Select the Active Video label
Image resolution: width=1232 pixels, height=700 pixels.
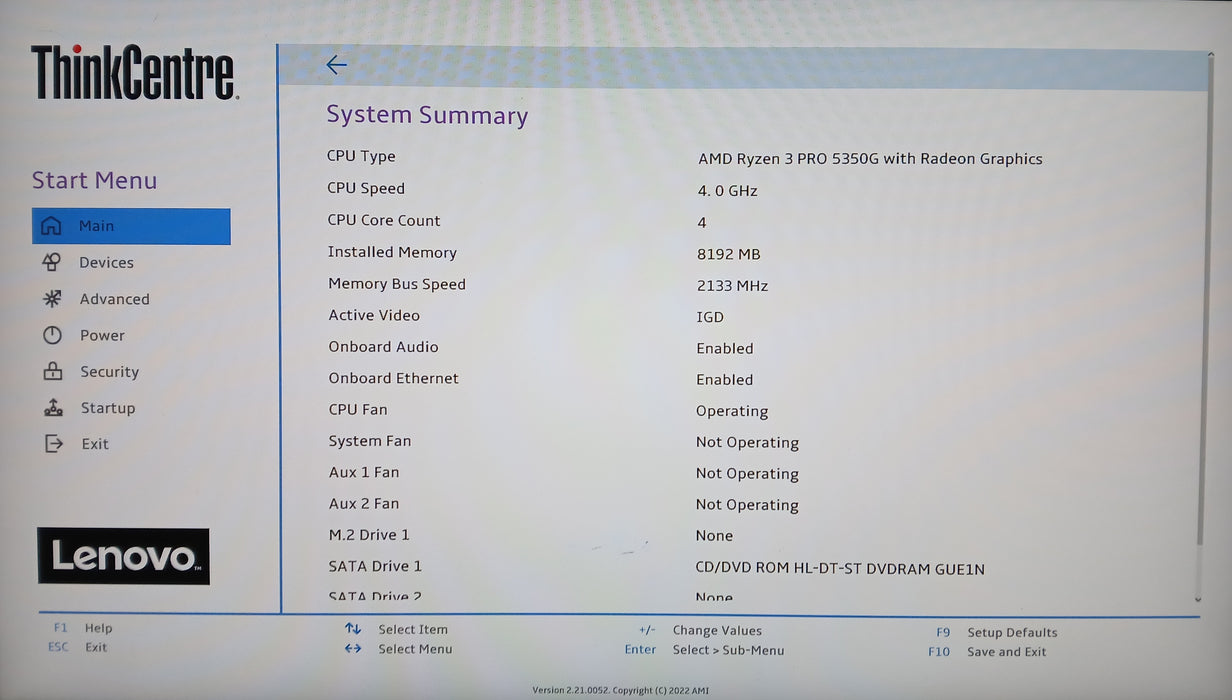pyautogui.click(x=374, y=315)
